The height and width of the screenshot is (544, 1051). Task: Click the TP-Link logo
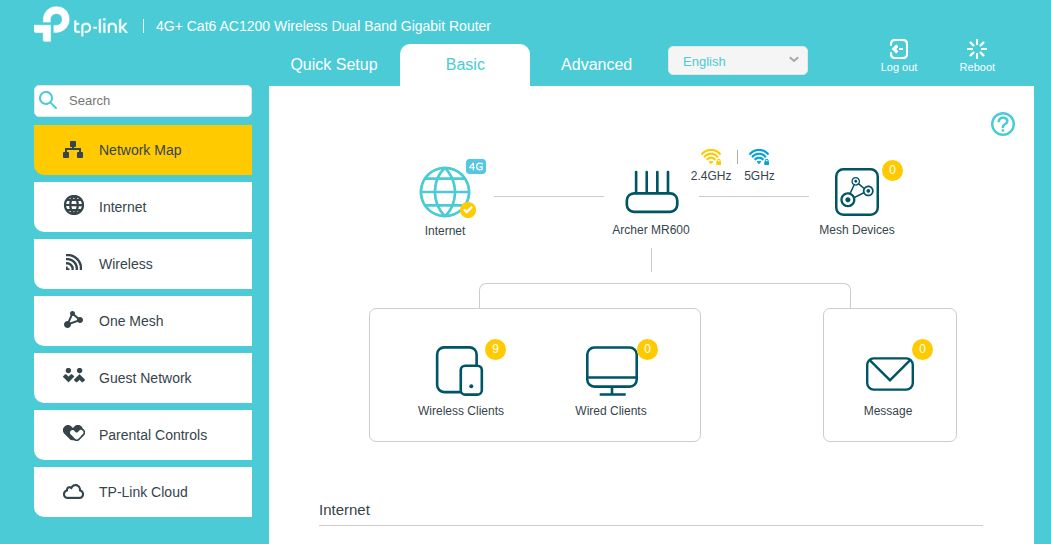pos(80,25)
